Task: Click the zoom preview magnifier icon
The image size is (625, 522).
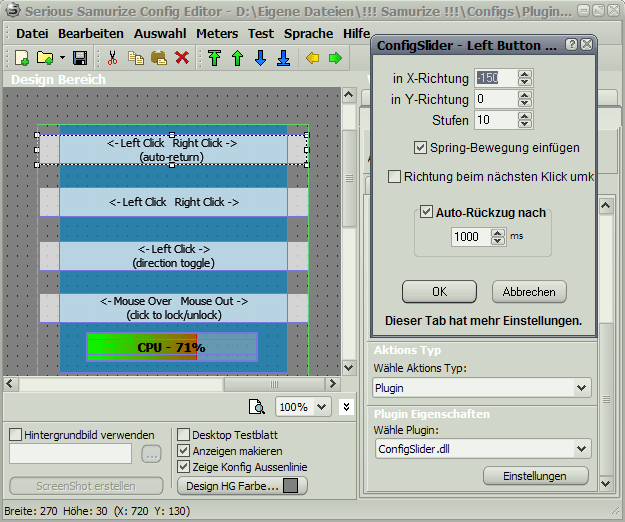Action: (x=257, y=407)
